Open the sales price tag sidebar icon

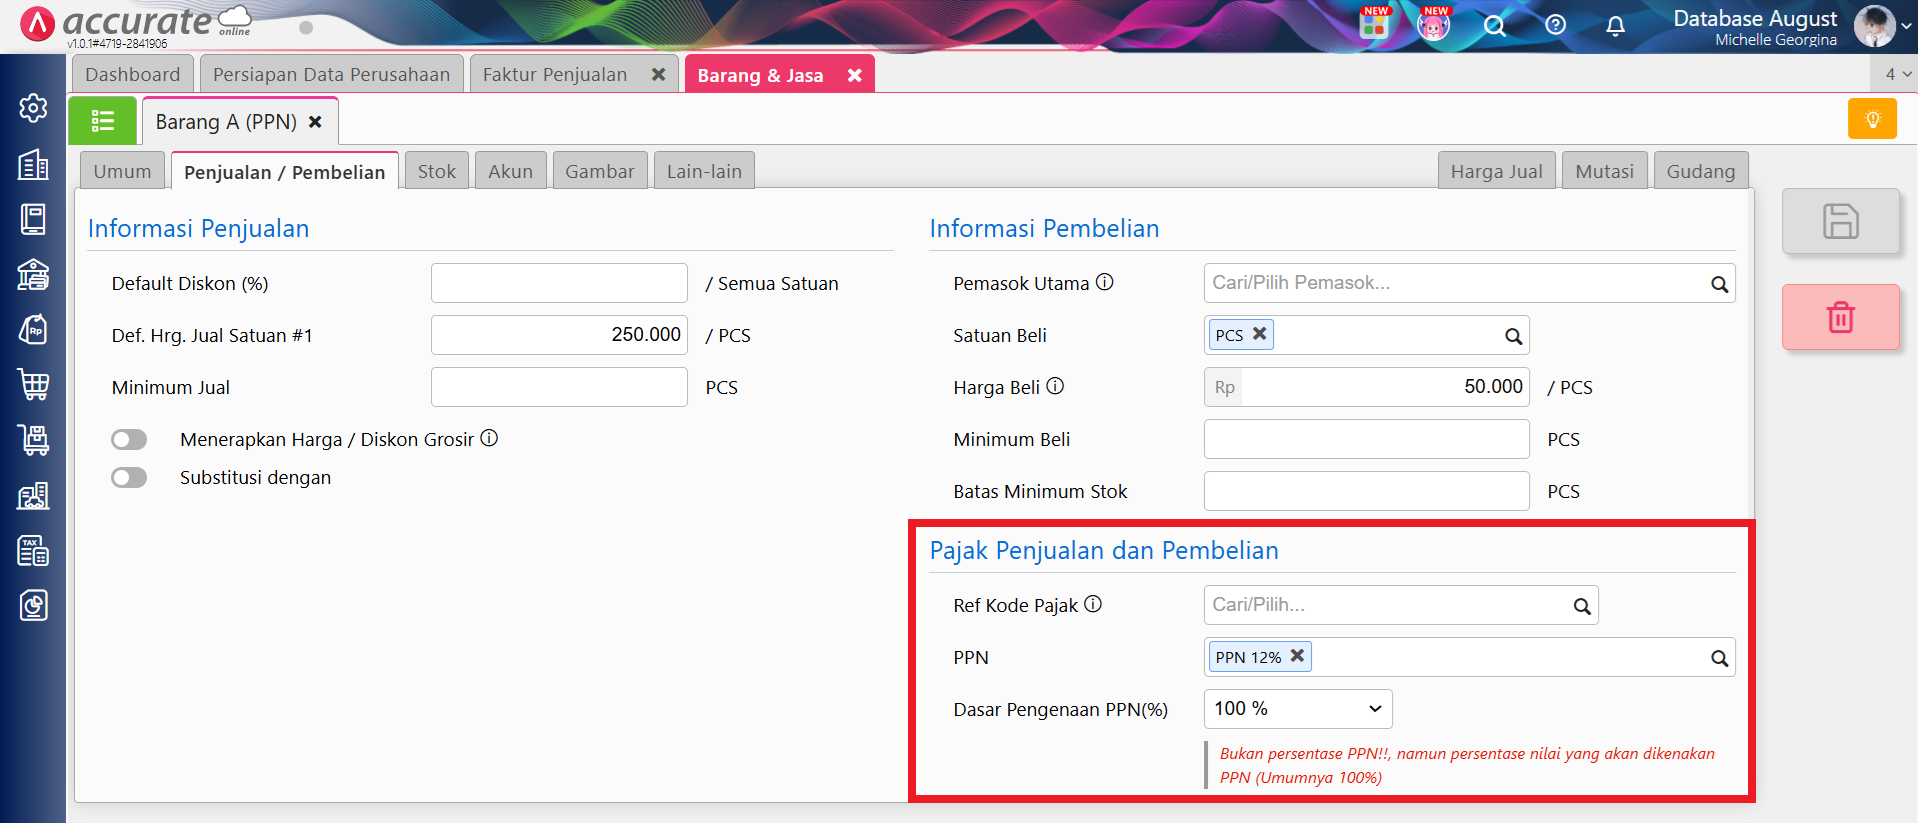point(33,329)
